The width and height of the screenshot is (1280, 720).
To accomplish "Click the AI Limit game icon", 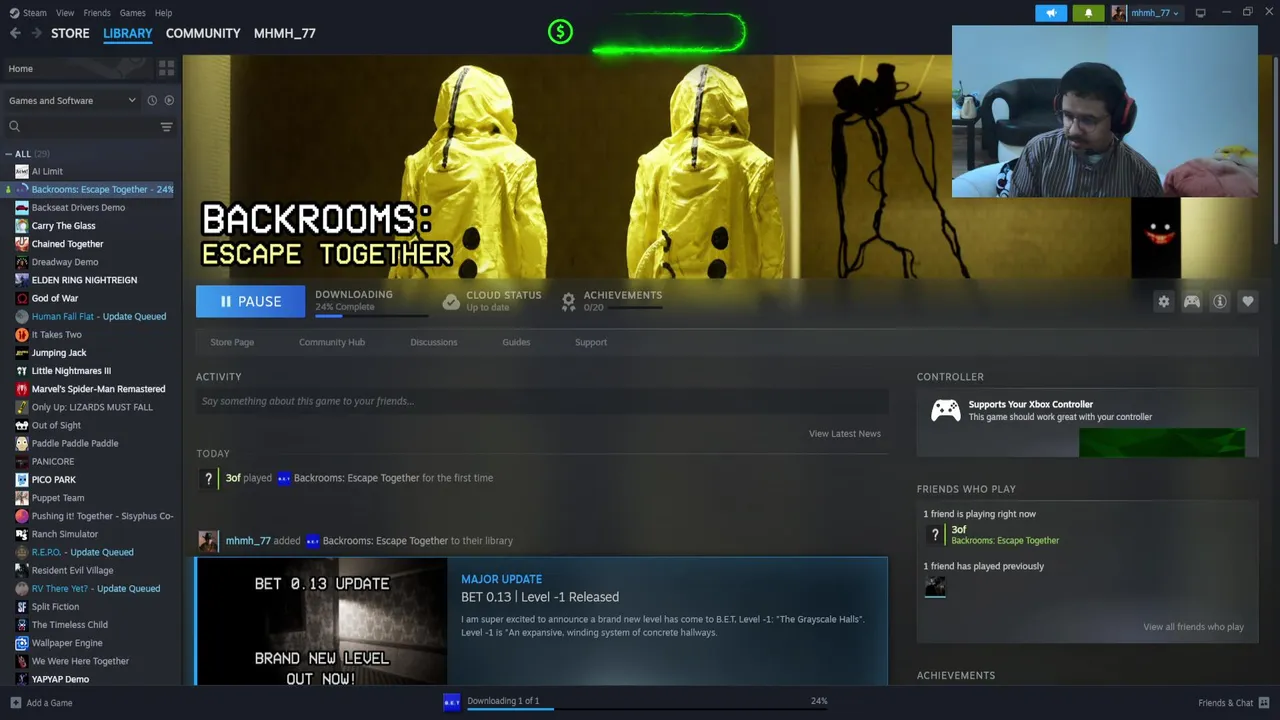I will [x=22, y=171].
